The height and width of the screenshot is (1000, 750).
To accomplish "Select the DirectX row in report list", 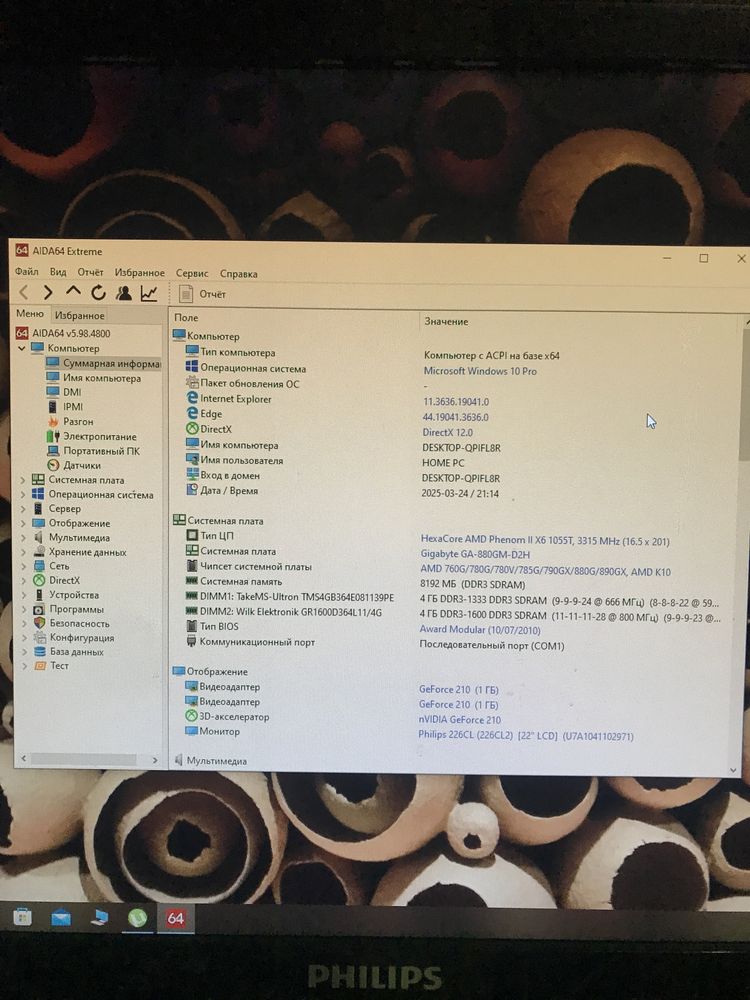I will click(x=209, y=429).
